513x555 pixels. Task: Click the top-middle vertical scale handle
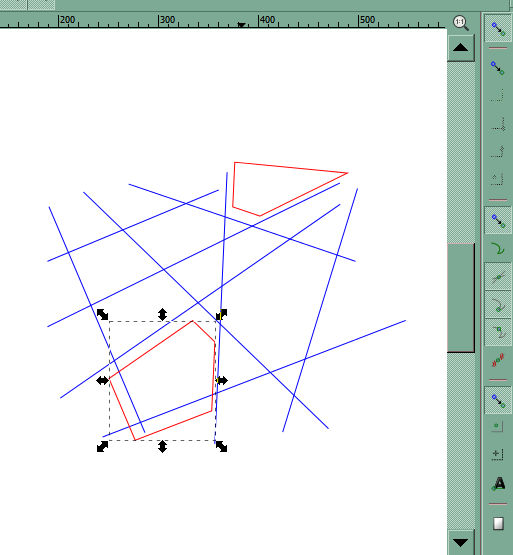pos(162,314)
